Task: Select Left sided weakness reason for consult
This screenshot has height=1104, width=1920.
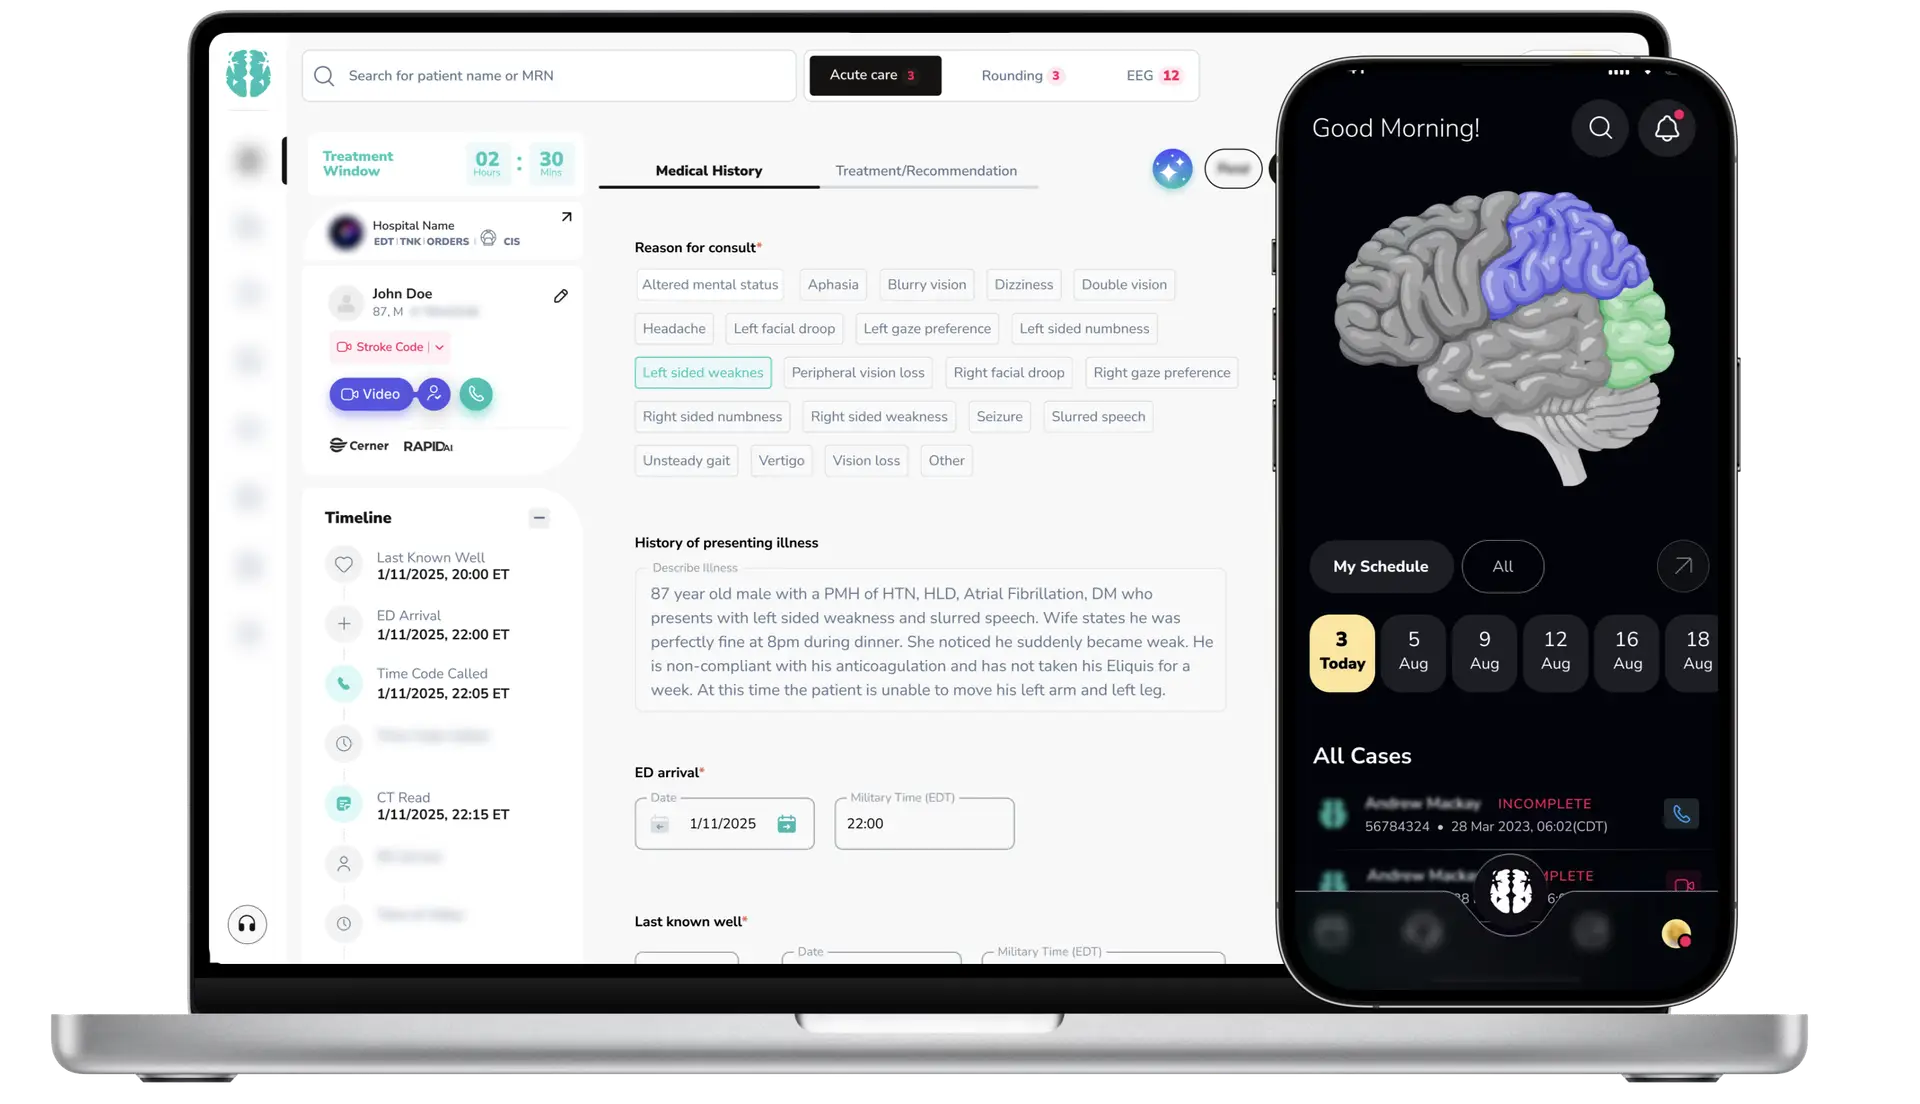Action: [x=703, y=372]
